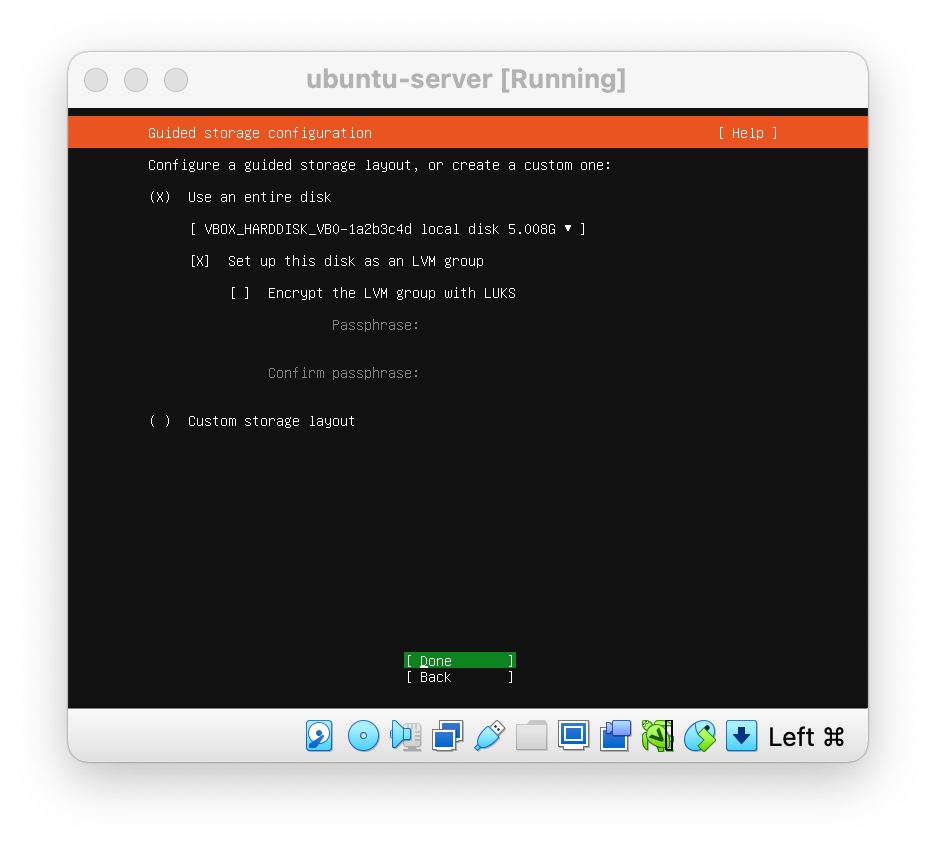The height and width of the screenshot is (846, 936).
Task: Click the green turtle CPU status icon
Action: pos(657,736)
